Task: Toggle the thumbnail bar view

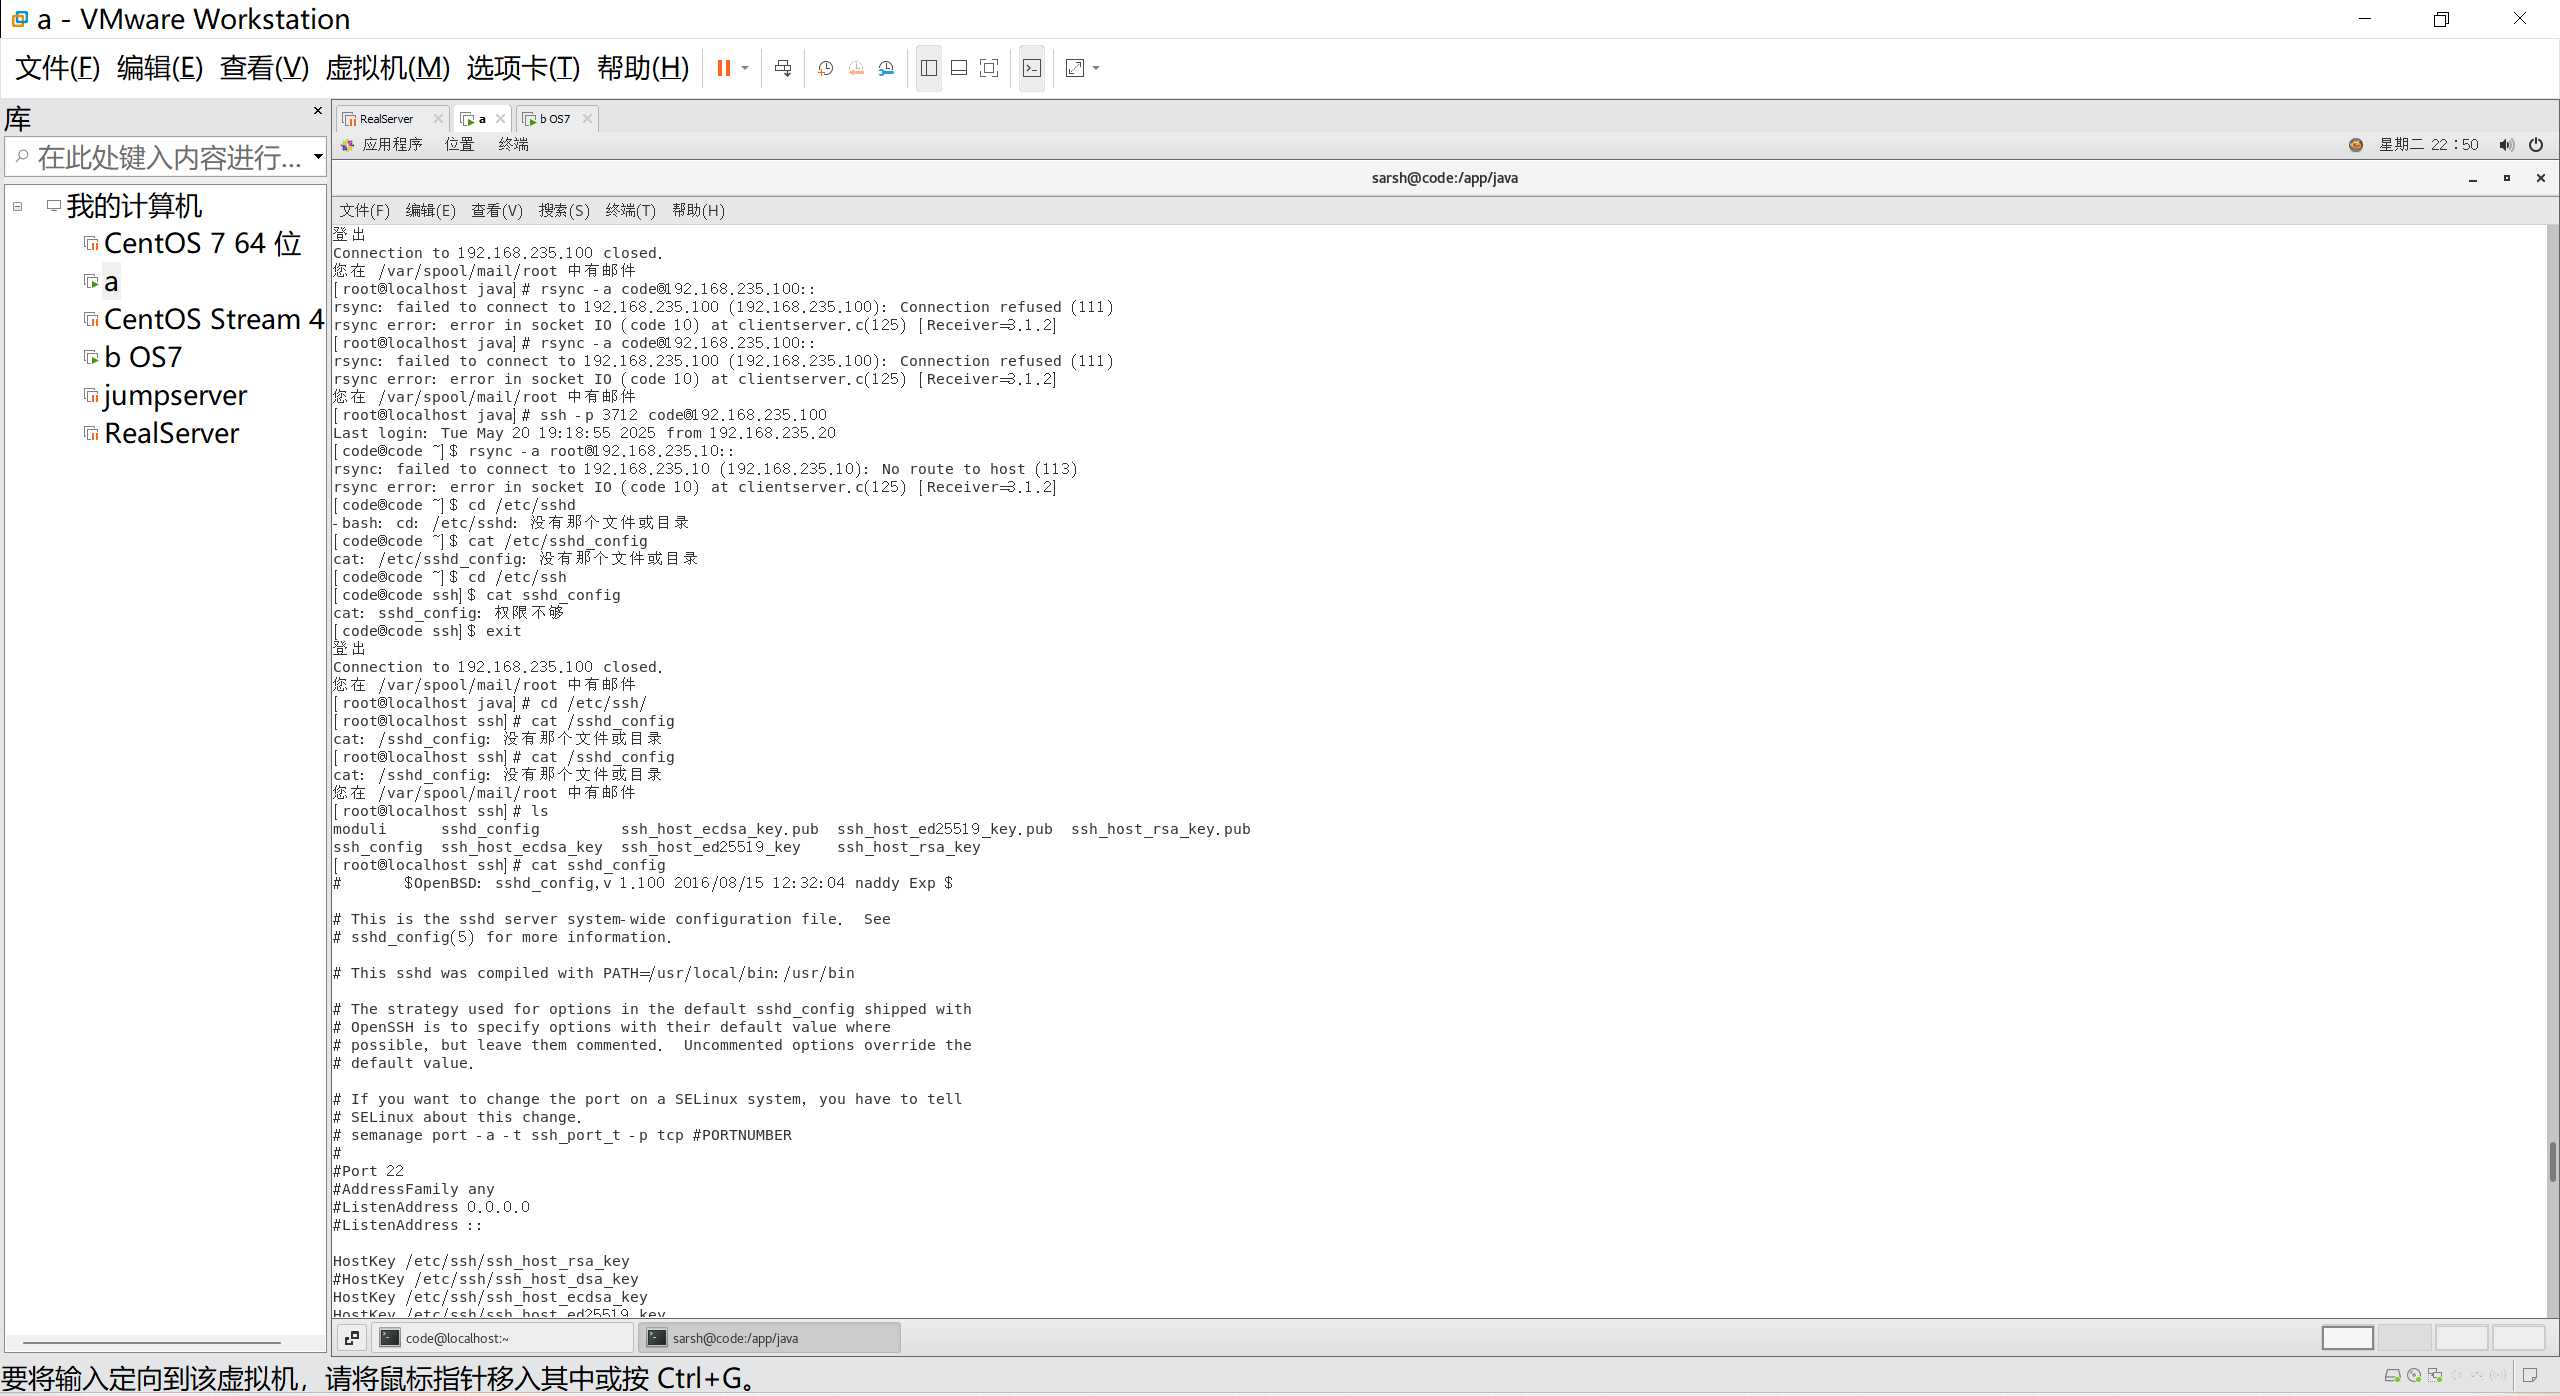Action: [958, 68]
